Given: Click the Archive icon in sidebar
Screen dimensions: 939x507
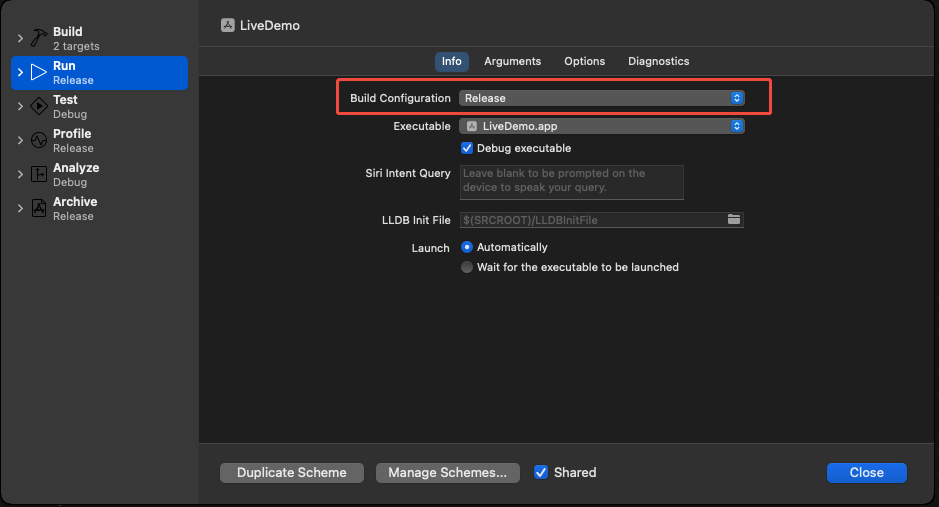Looking at the screenshot, I should [x=39, y=208].
